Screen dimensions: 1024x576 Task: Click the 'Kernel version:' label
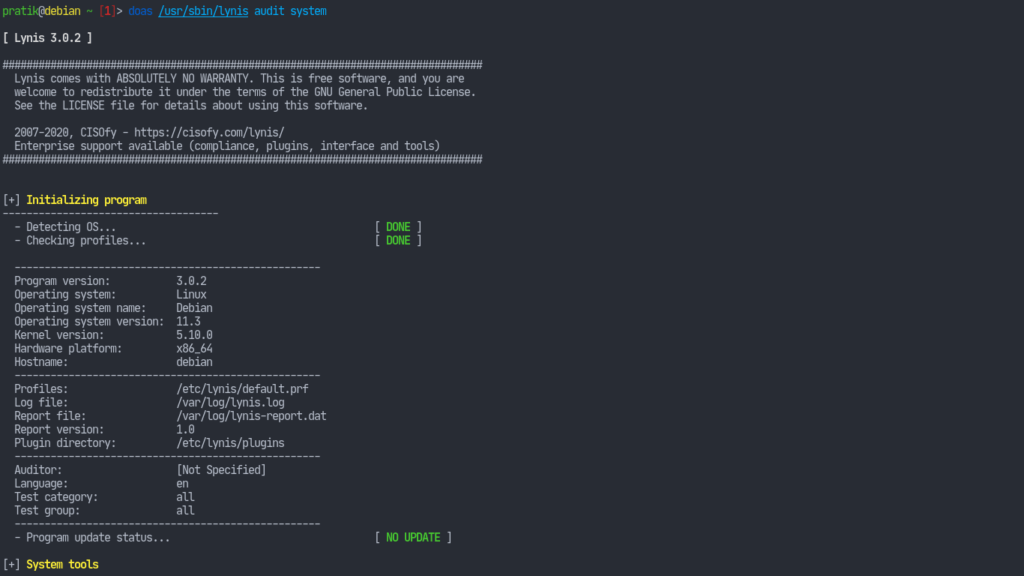pyautogui.click(x=59, y=335)
